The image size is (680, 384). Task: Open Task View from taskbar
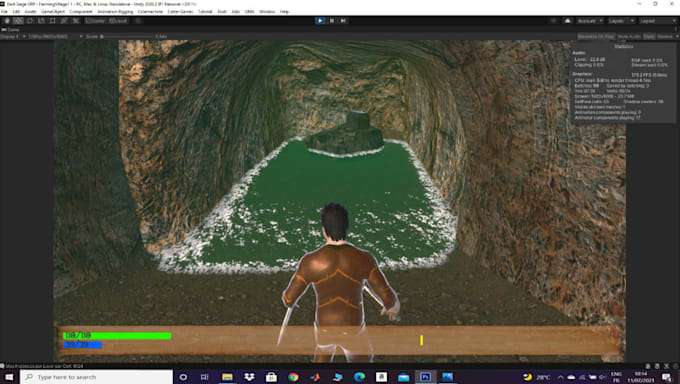[204, 377]
